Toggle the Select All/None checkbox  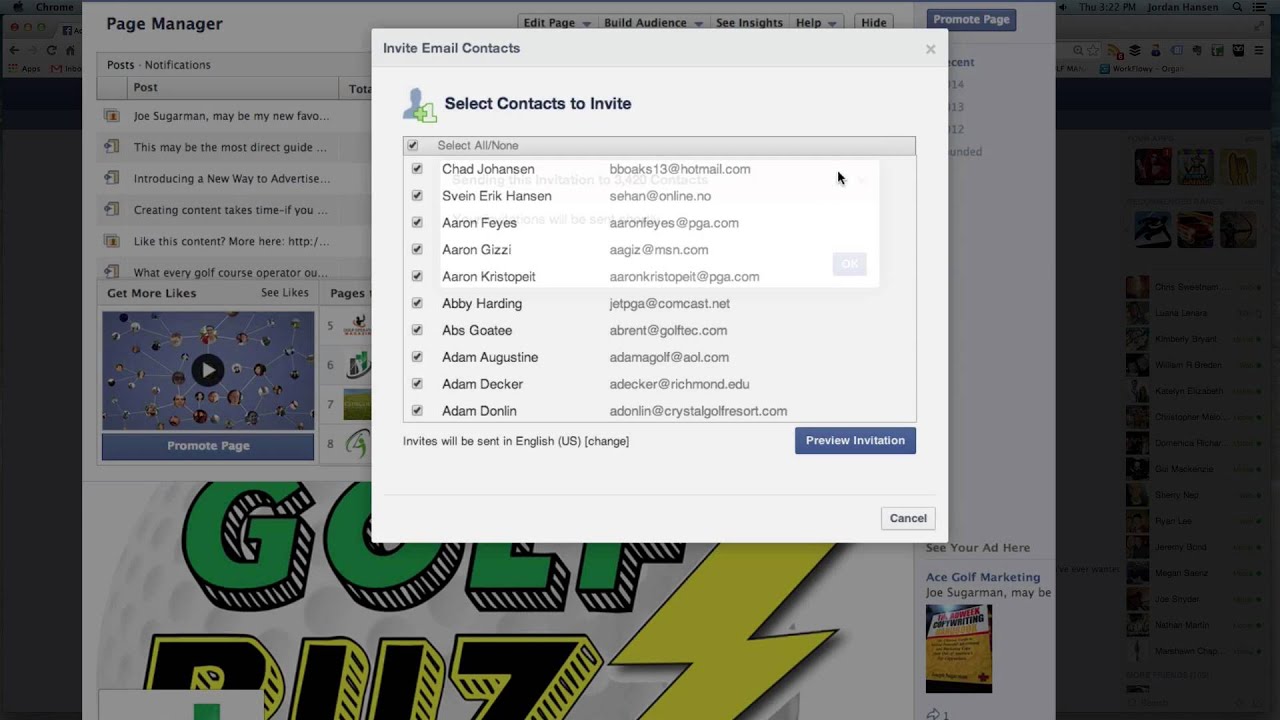coord(412,145)
